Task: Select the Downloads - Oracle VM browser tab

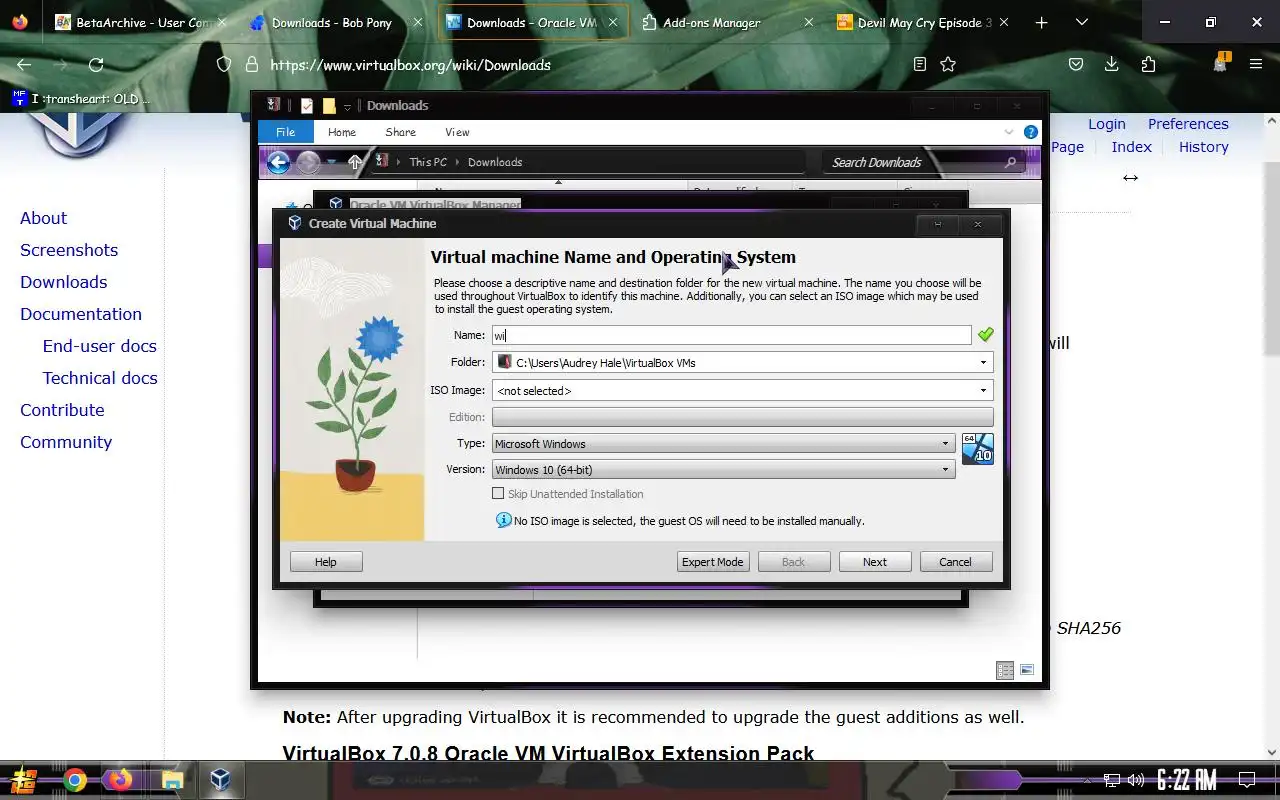Action: coord(533,22)
